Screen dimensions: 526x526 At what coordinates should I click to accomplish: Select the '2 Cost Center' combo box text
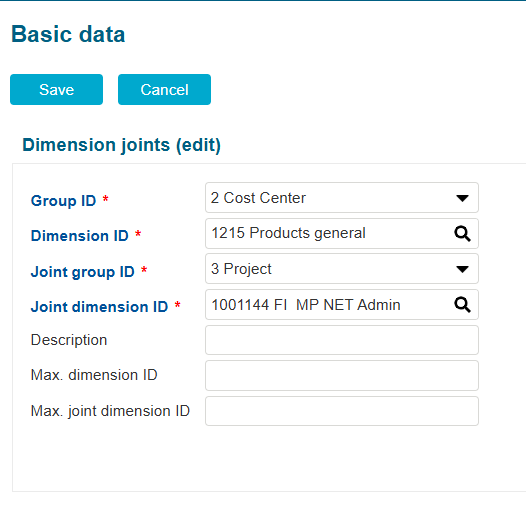coord(258,198)
